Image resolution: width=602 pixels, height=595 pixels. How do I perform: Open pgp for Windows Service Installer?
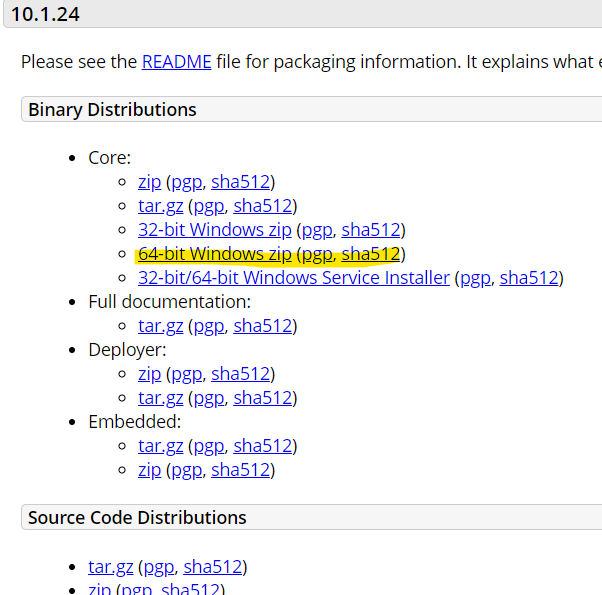475,278
